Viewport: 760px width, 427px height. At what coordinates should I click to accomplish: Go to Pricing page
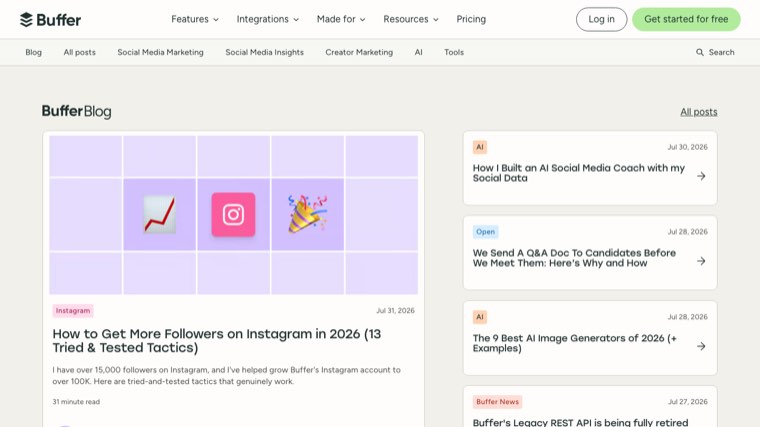[x=471, y=19]
